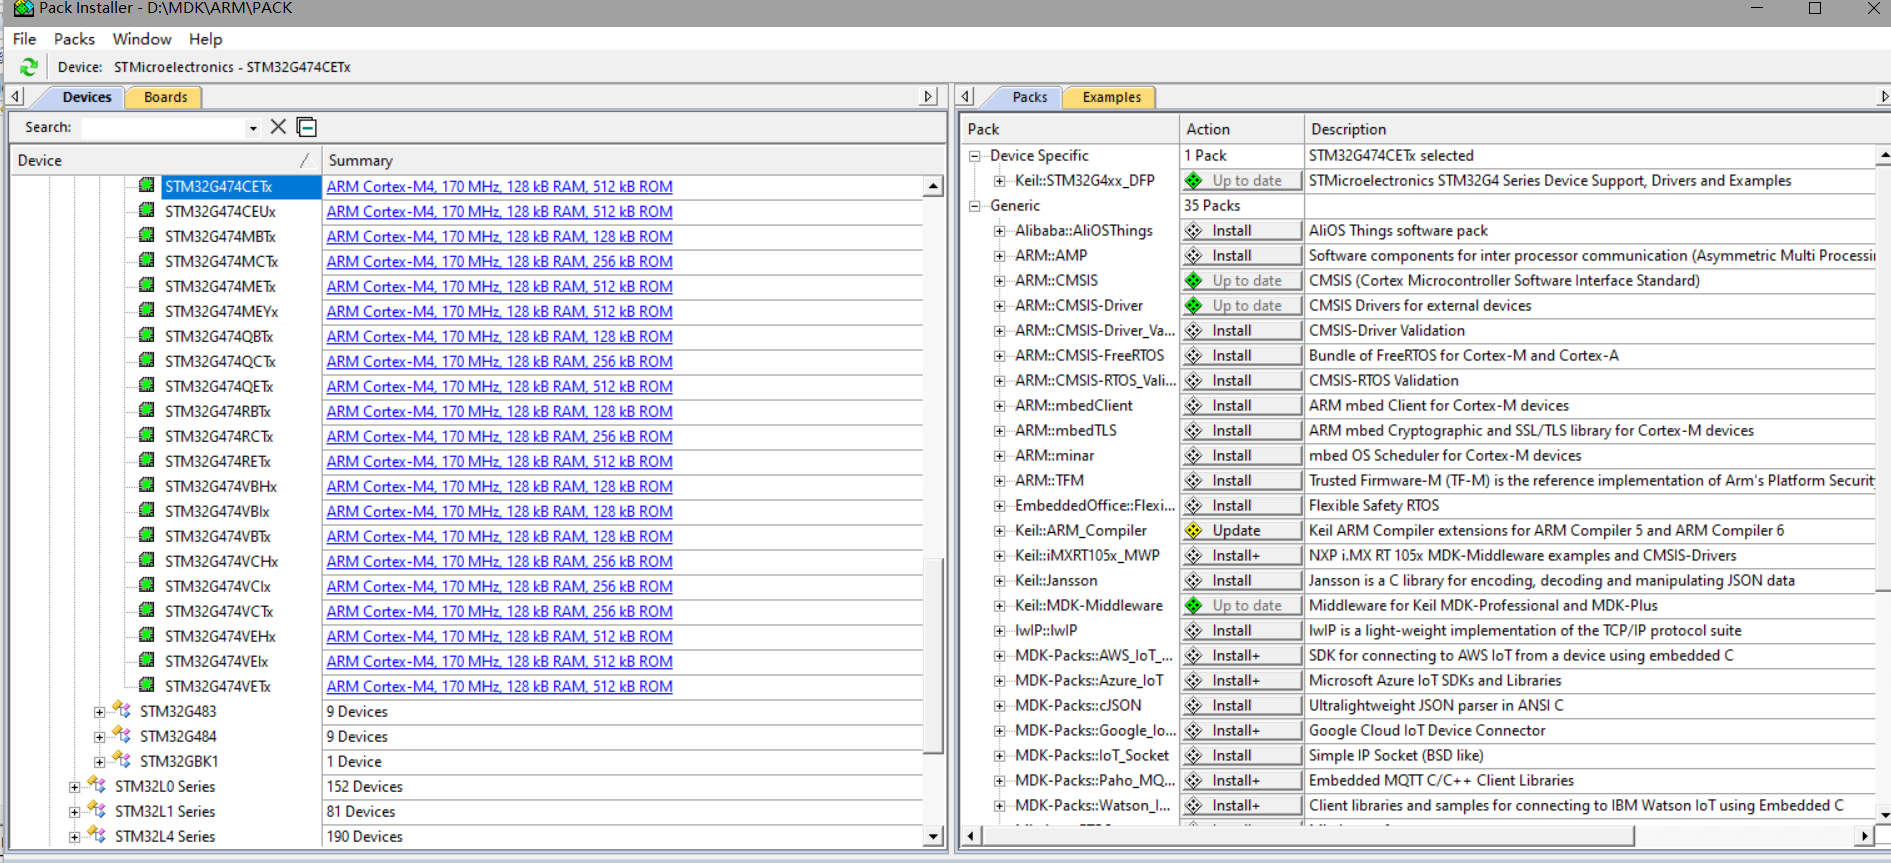Click the collapse all icon next to search
The height and width of the screenshot is (863, 1891).
pos(307,127)
